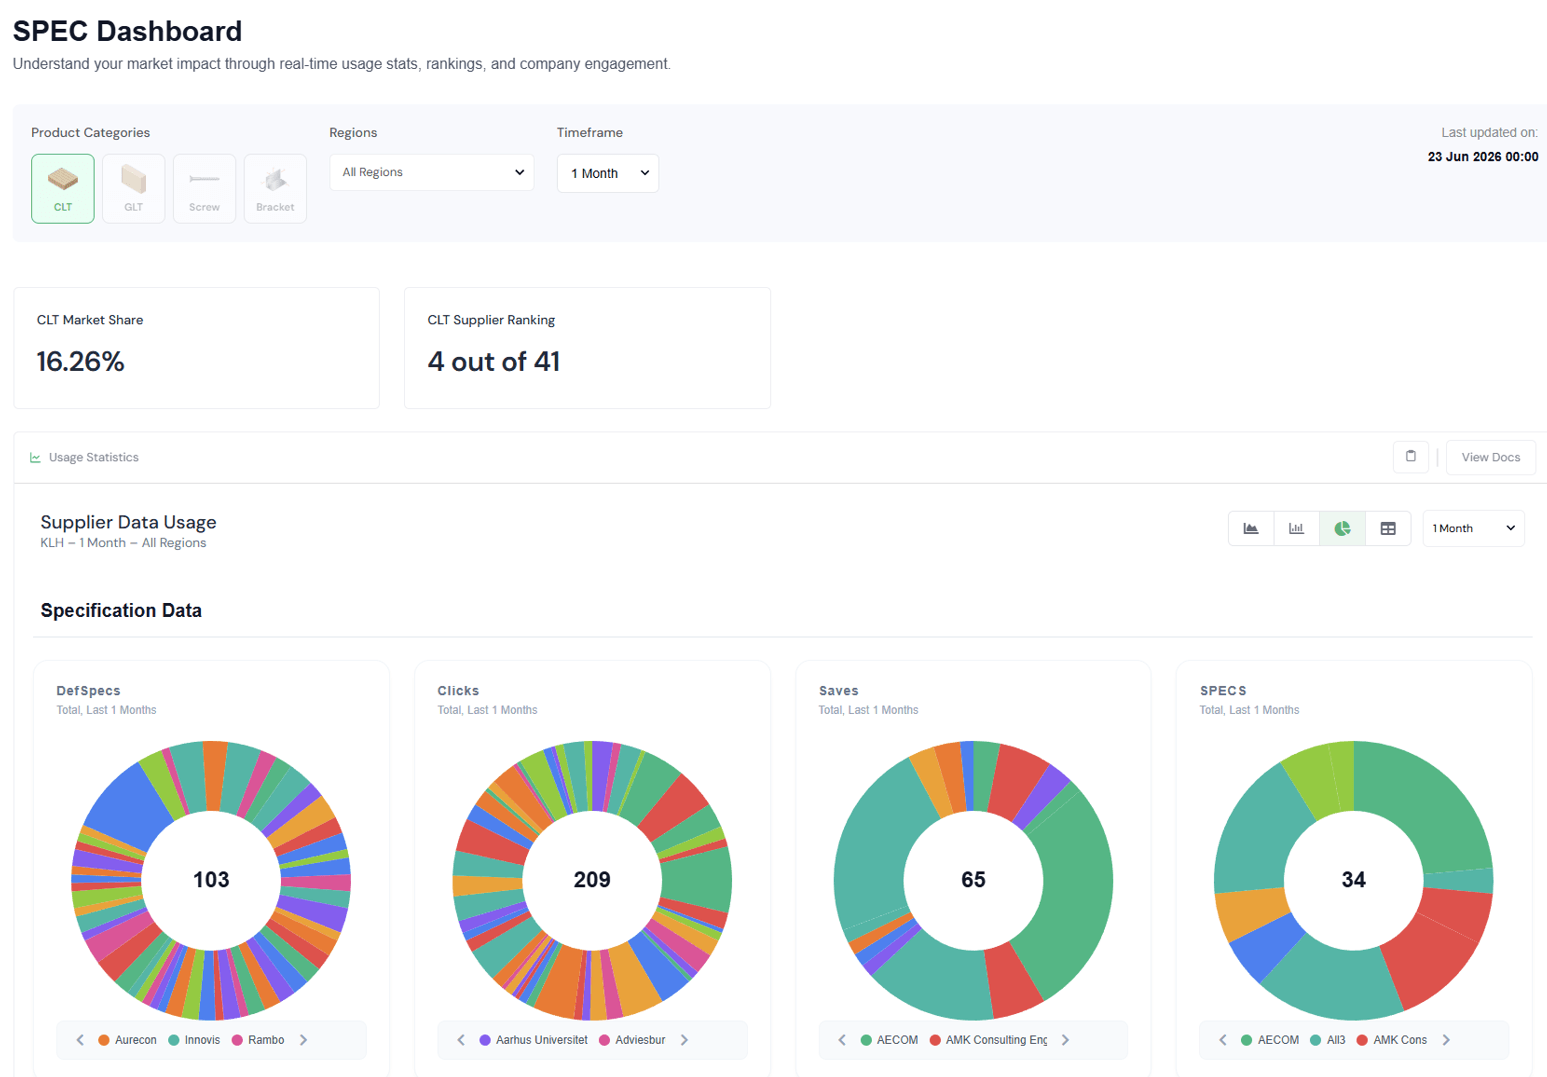Click the 16.26% market share value
The width and height of the screenshot is (1547, 1077).
80,361
